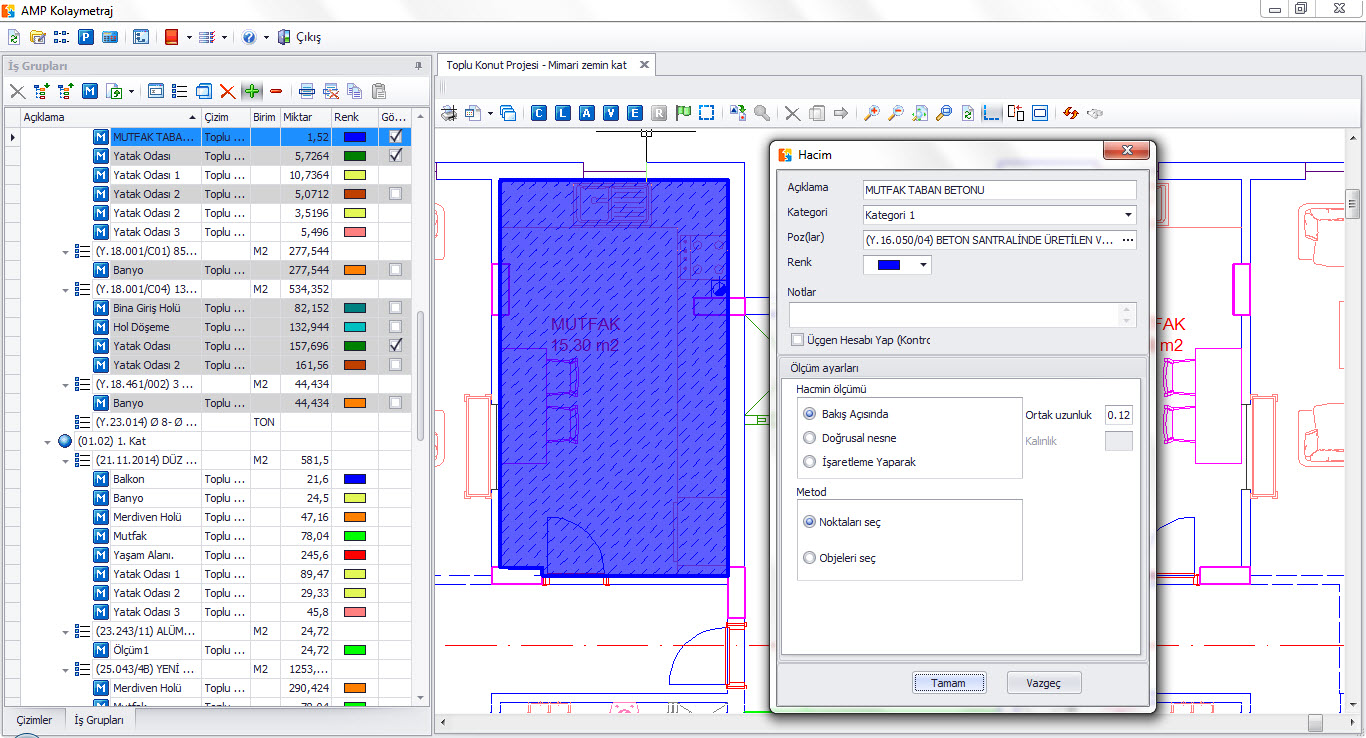Click the Ortak uzunluk value field

[x=1118, y=415]
